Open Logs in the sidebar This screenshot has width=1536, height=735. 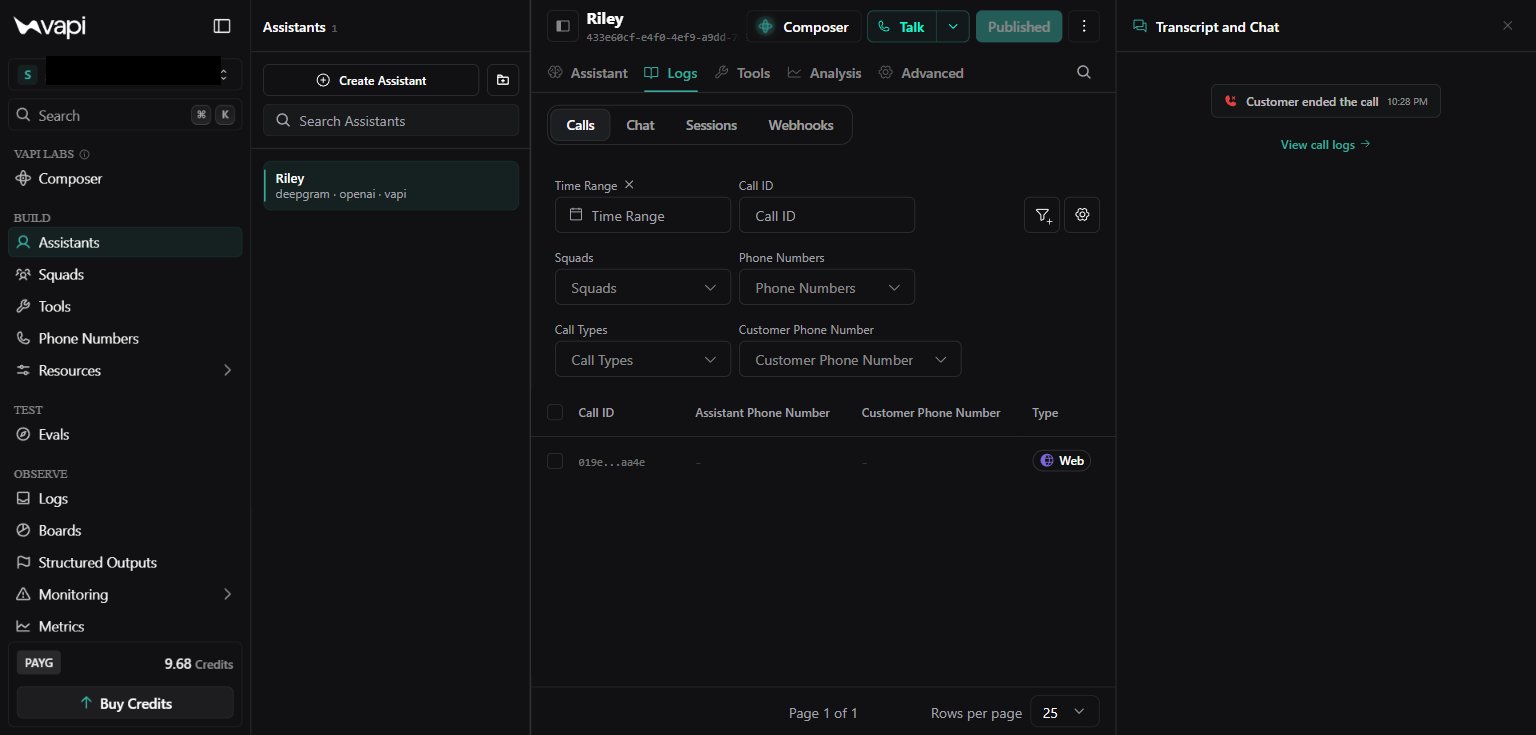[125, 498]
